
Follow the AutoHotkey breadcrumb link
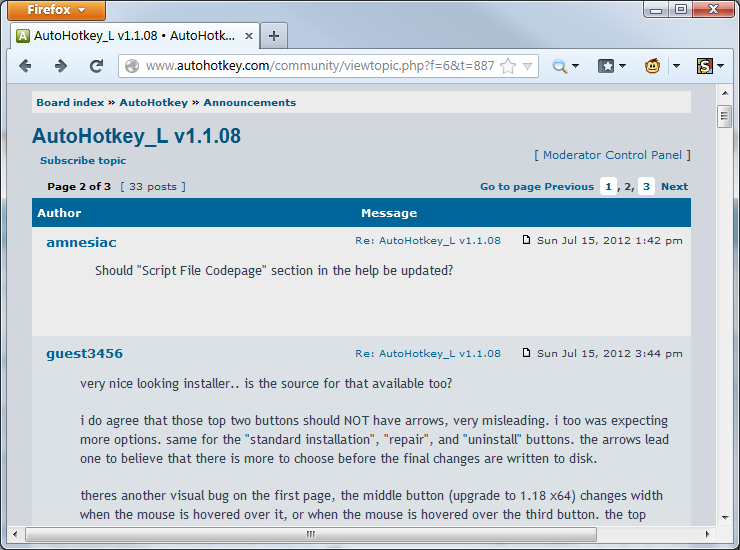pos(153,102)
